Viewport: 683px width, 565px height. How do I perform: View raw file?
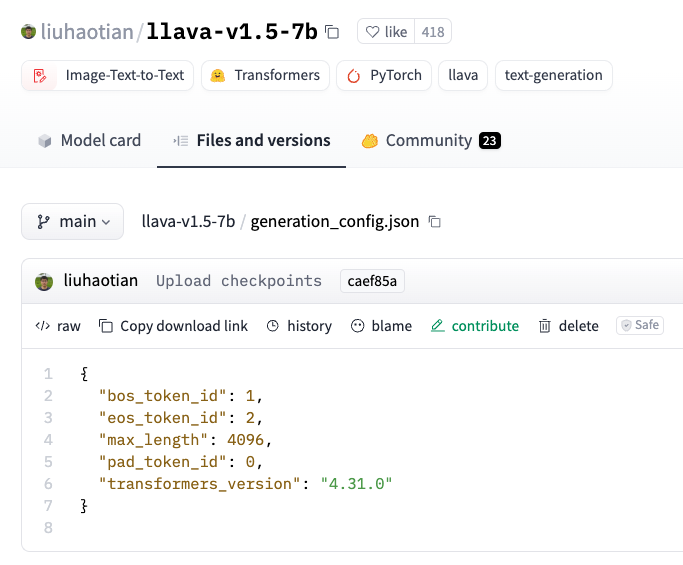(x=58, y=326)
